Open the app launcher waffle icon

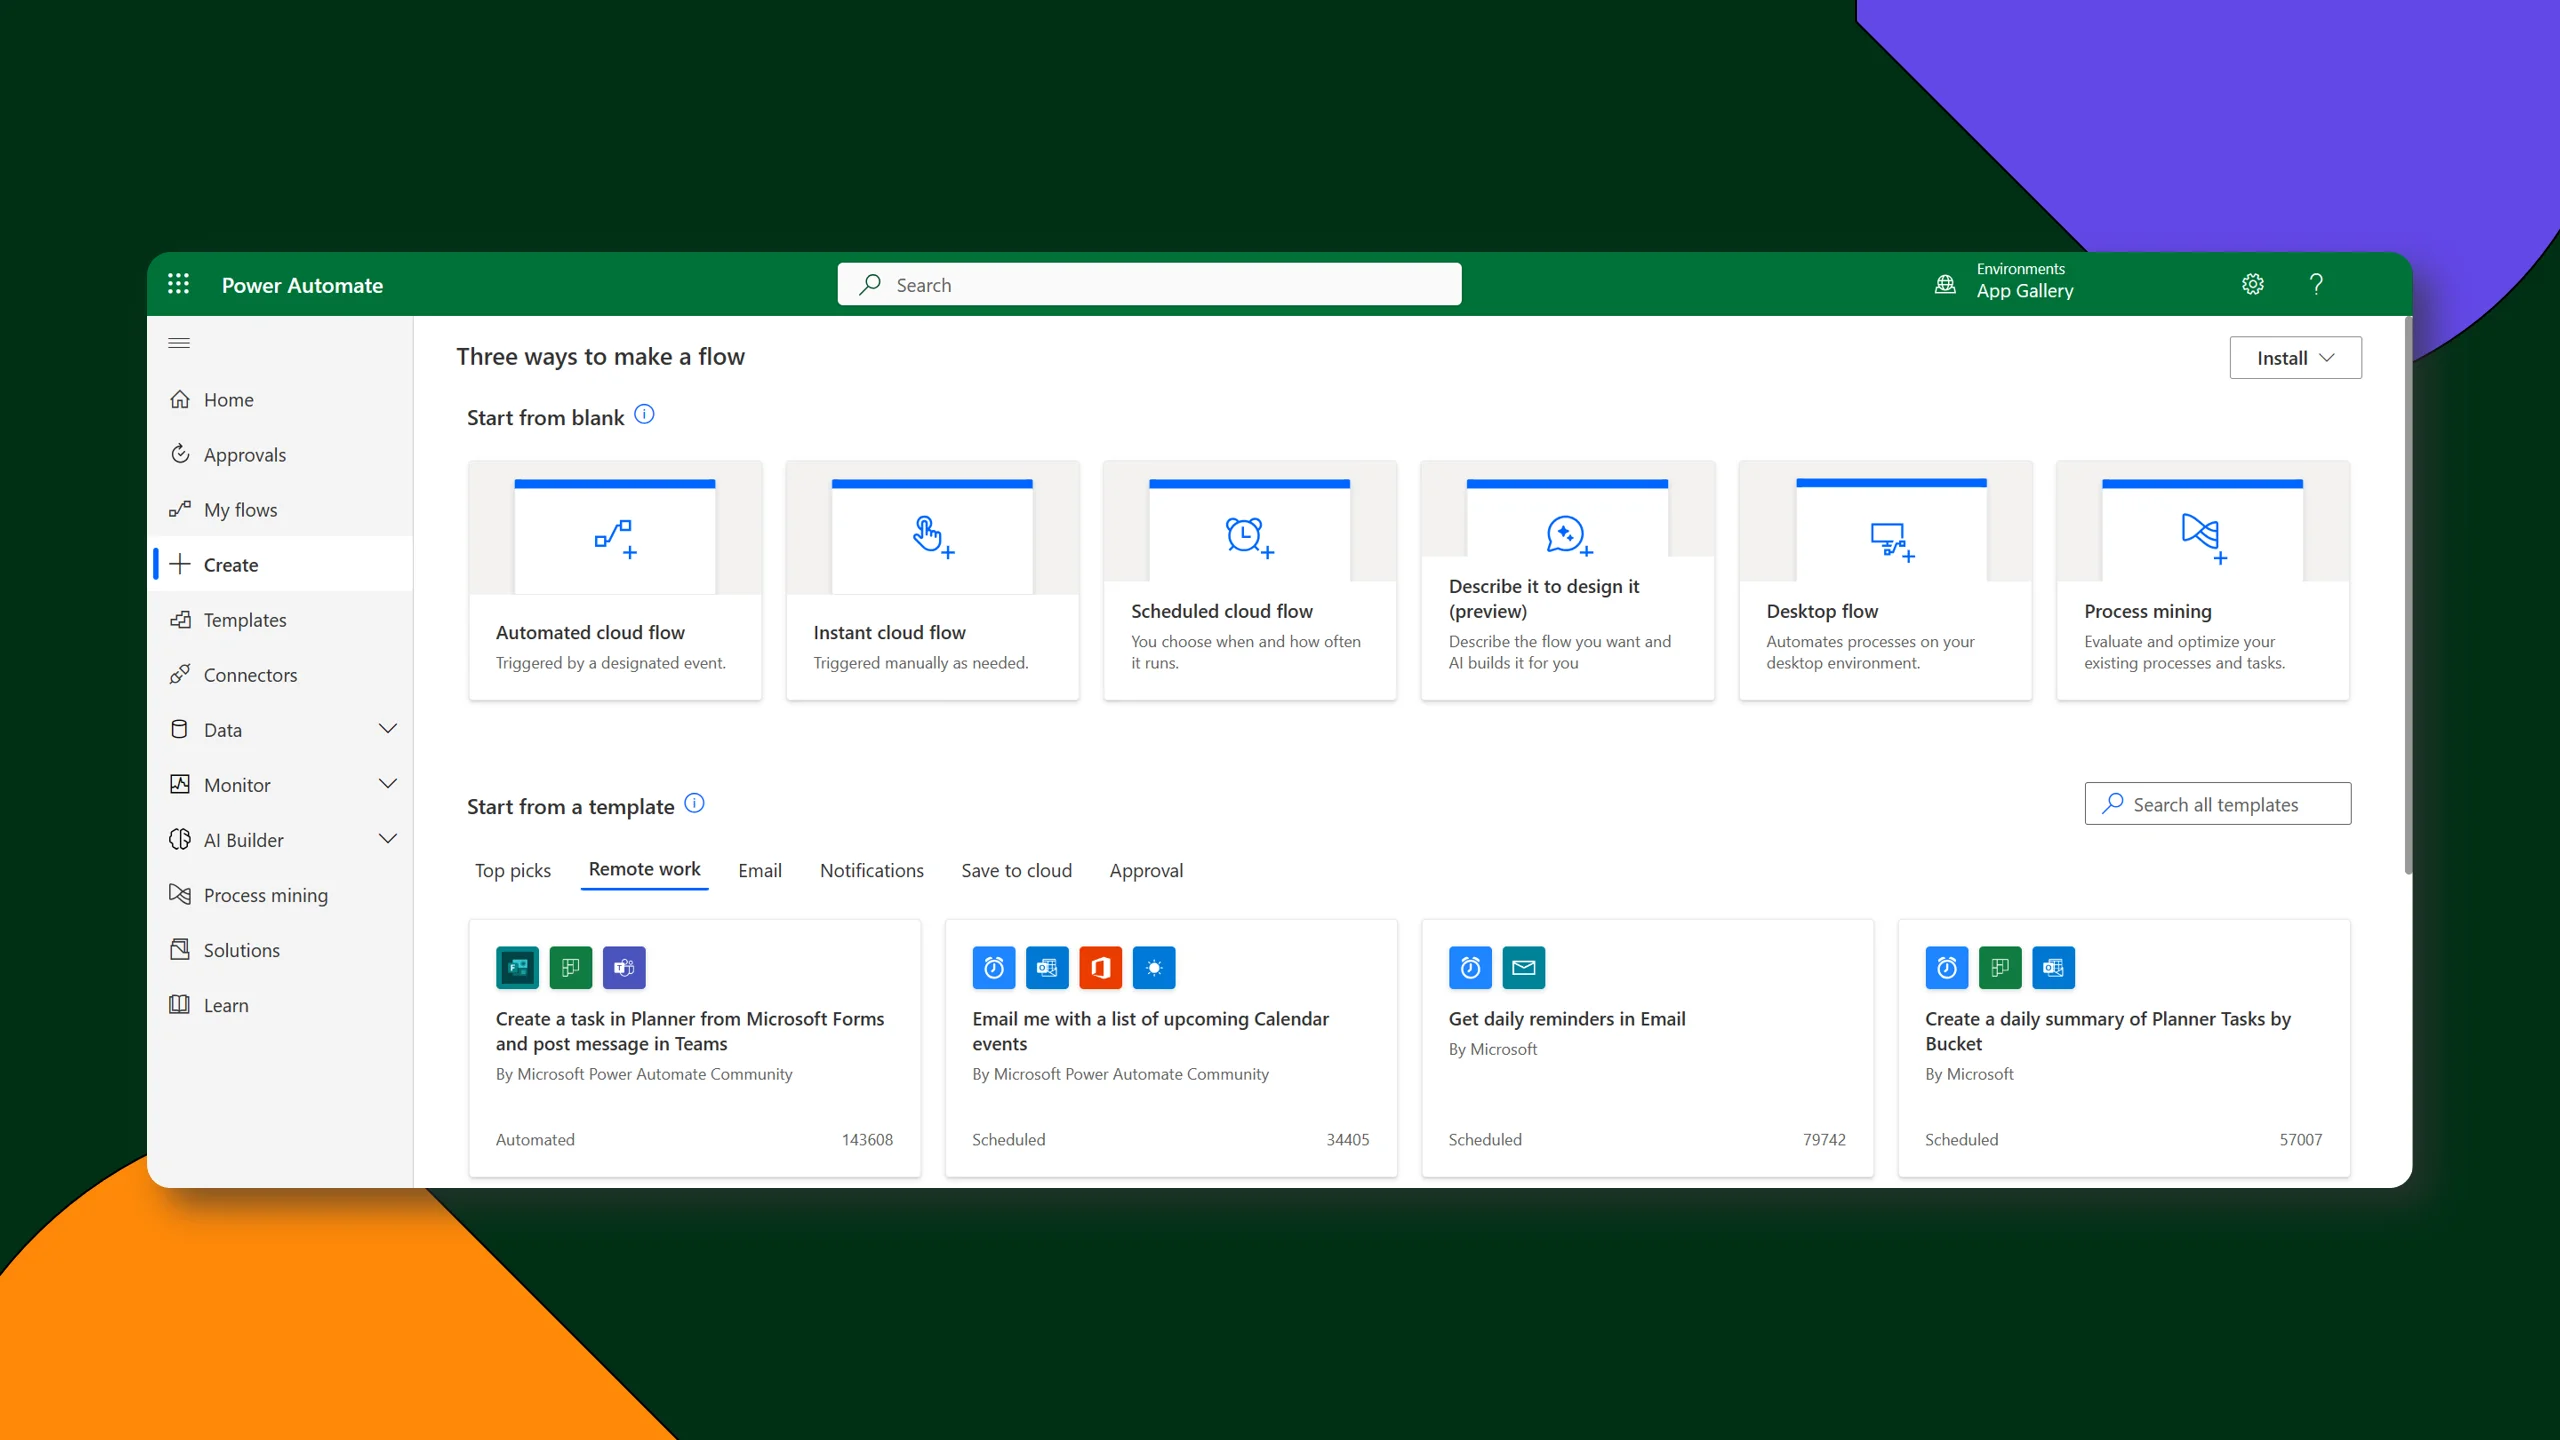[178, 284]
